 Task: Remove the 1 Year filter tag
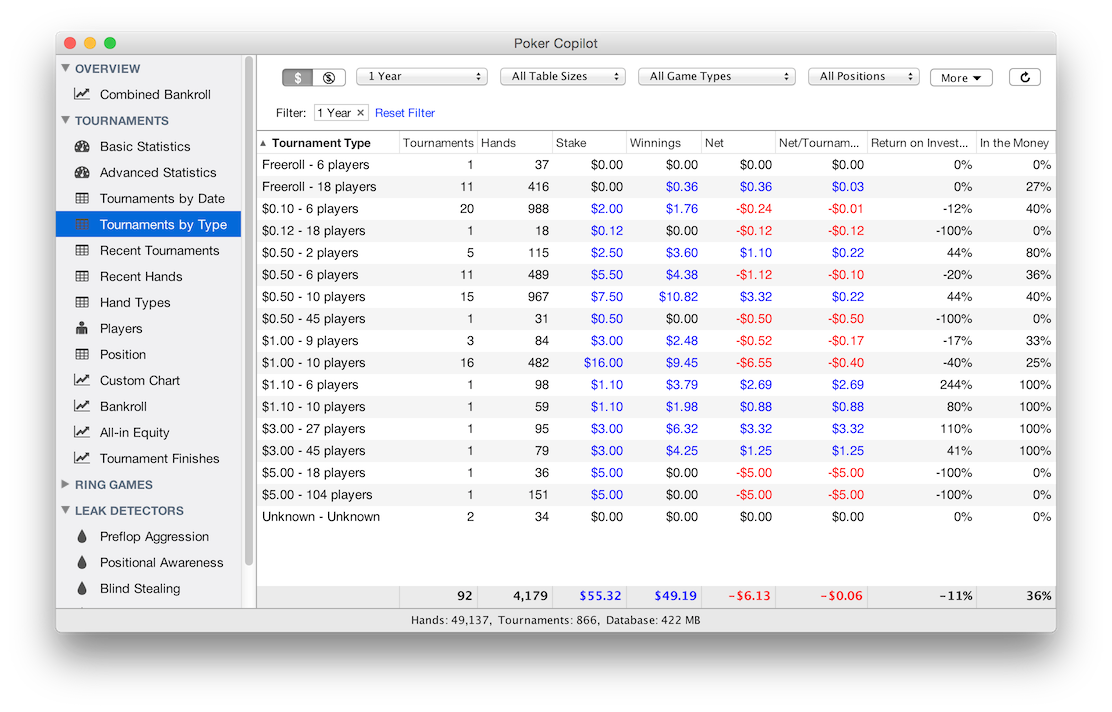[x=360, y=113]
